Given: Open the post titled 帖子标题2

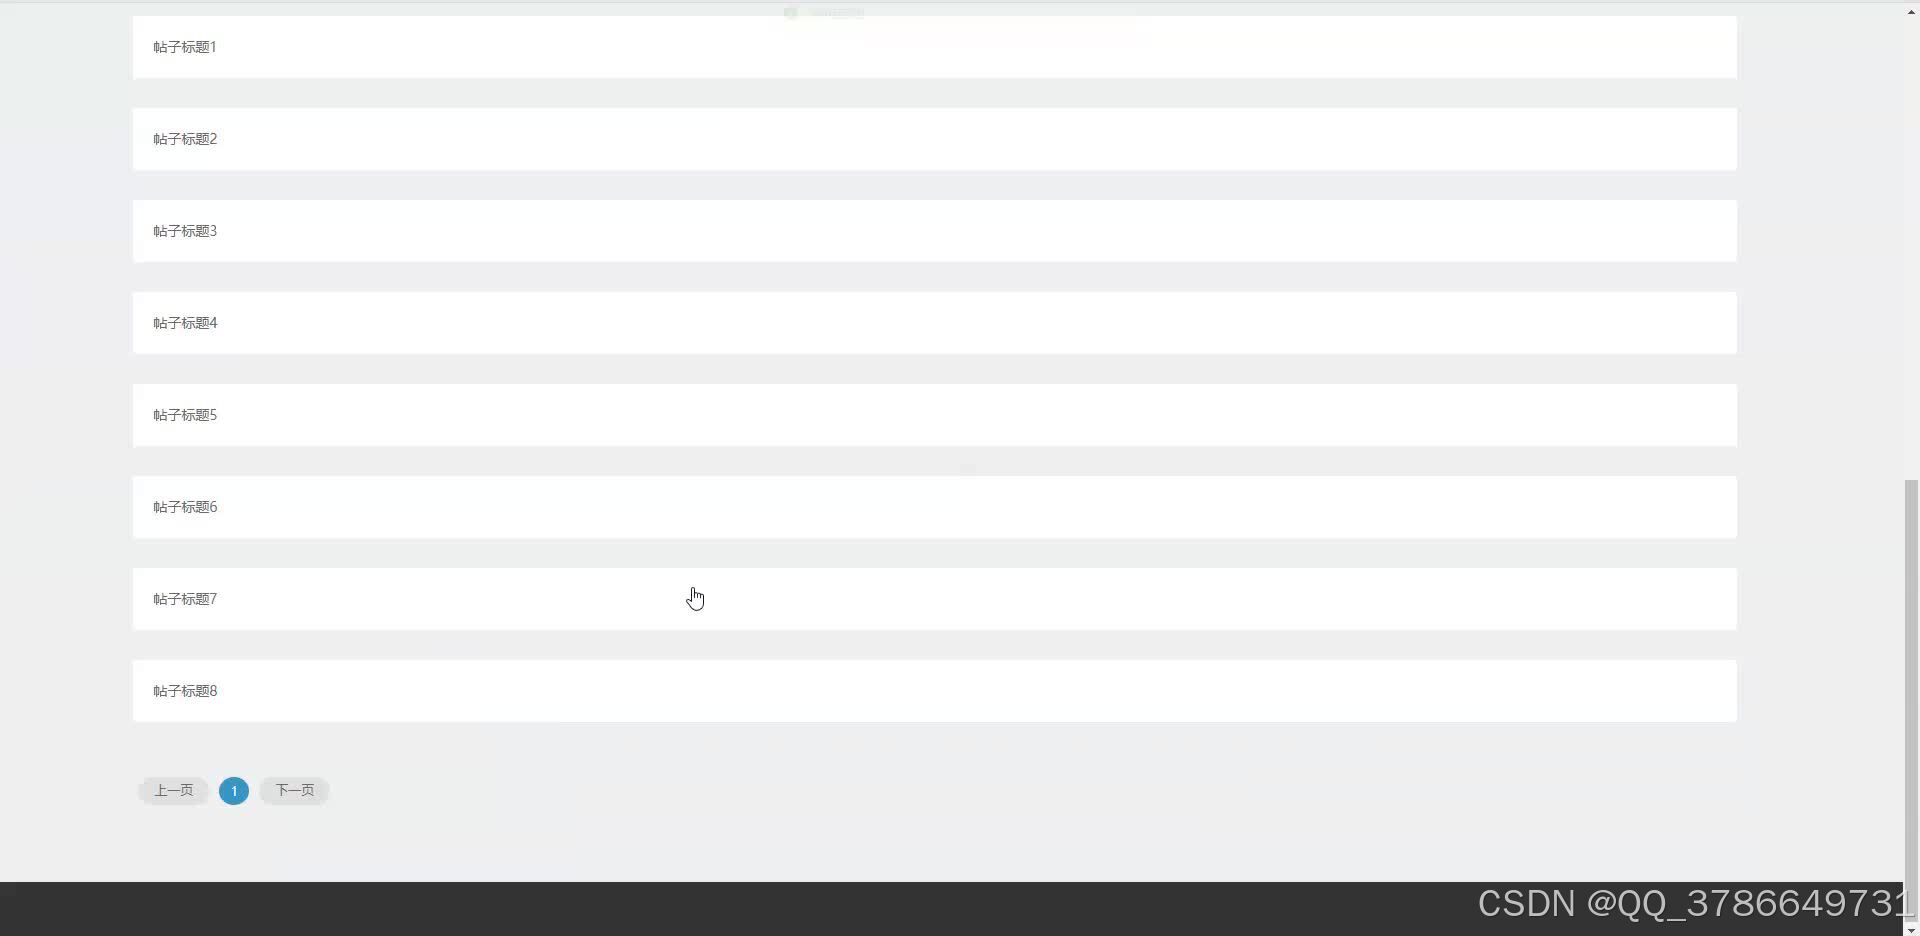Looking at the screenshot, I should point(934,139).
